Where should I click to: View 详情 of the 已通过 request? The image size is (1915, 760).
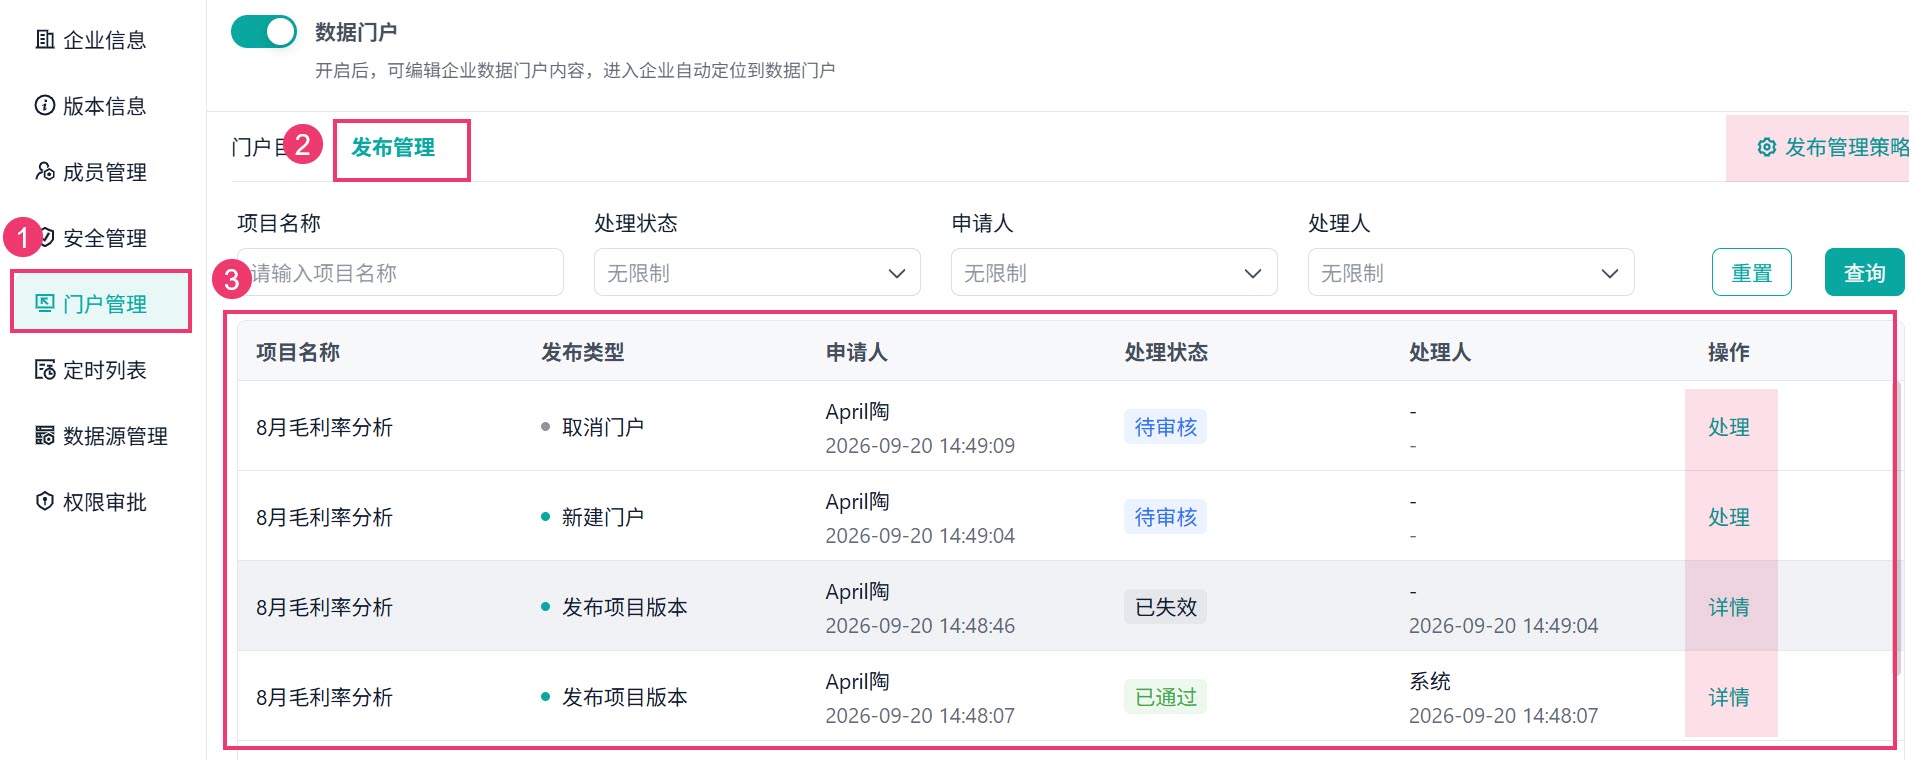pyautogui.click(x=1729, y=697)
